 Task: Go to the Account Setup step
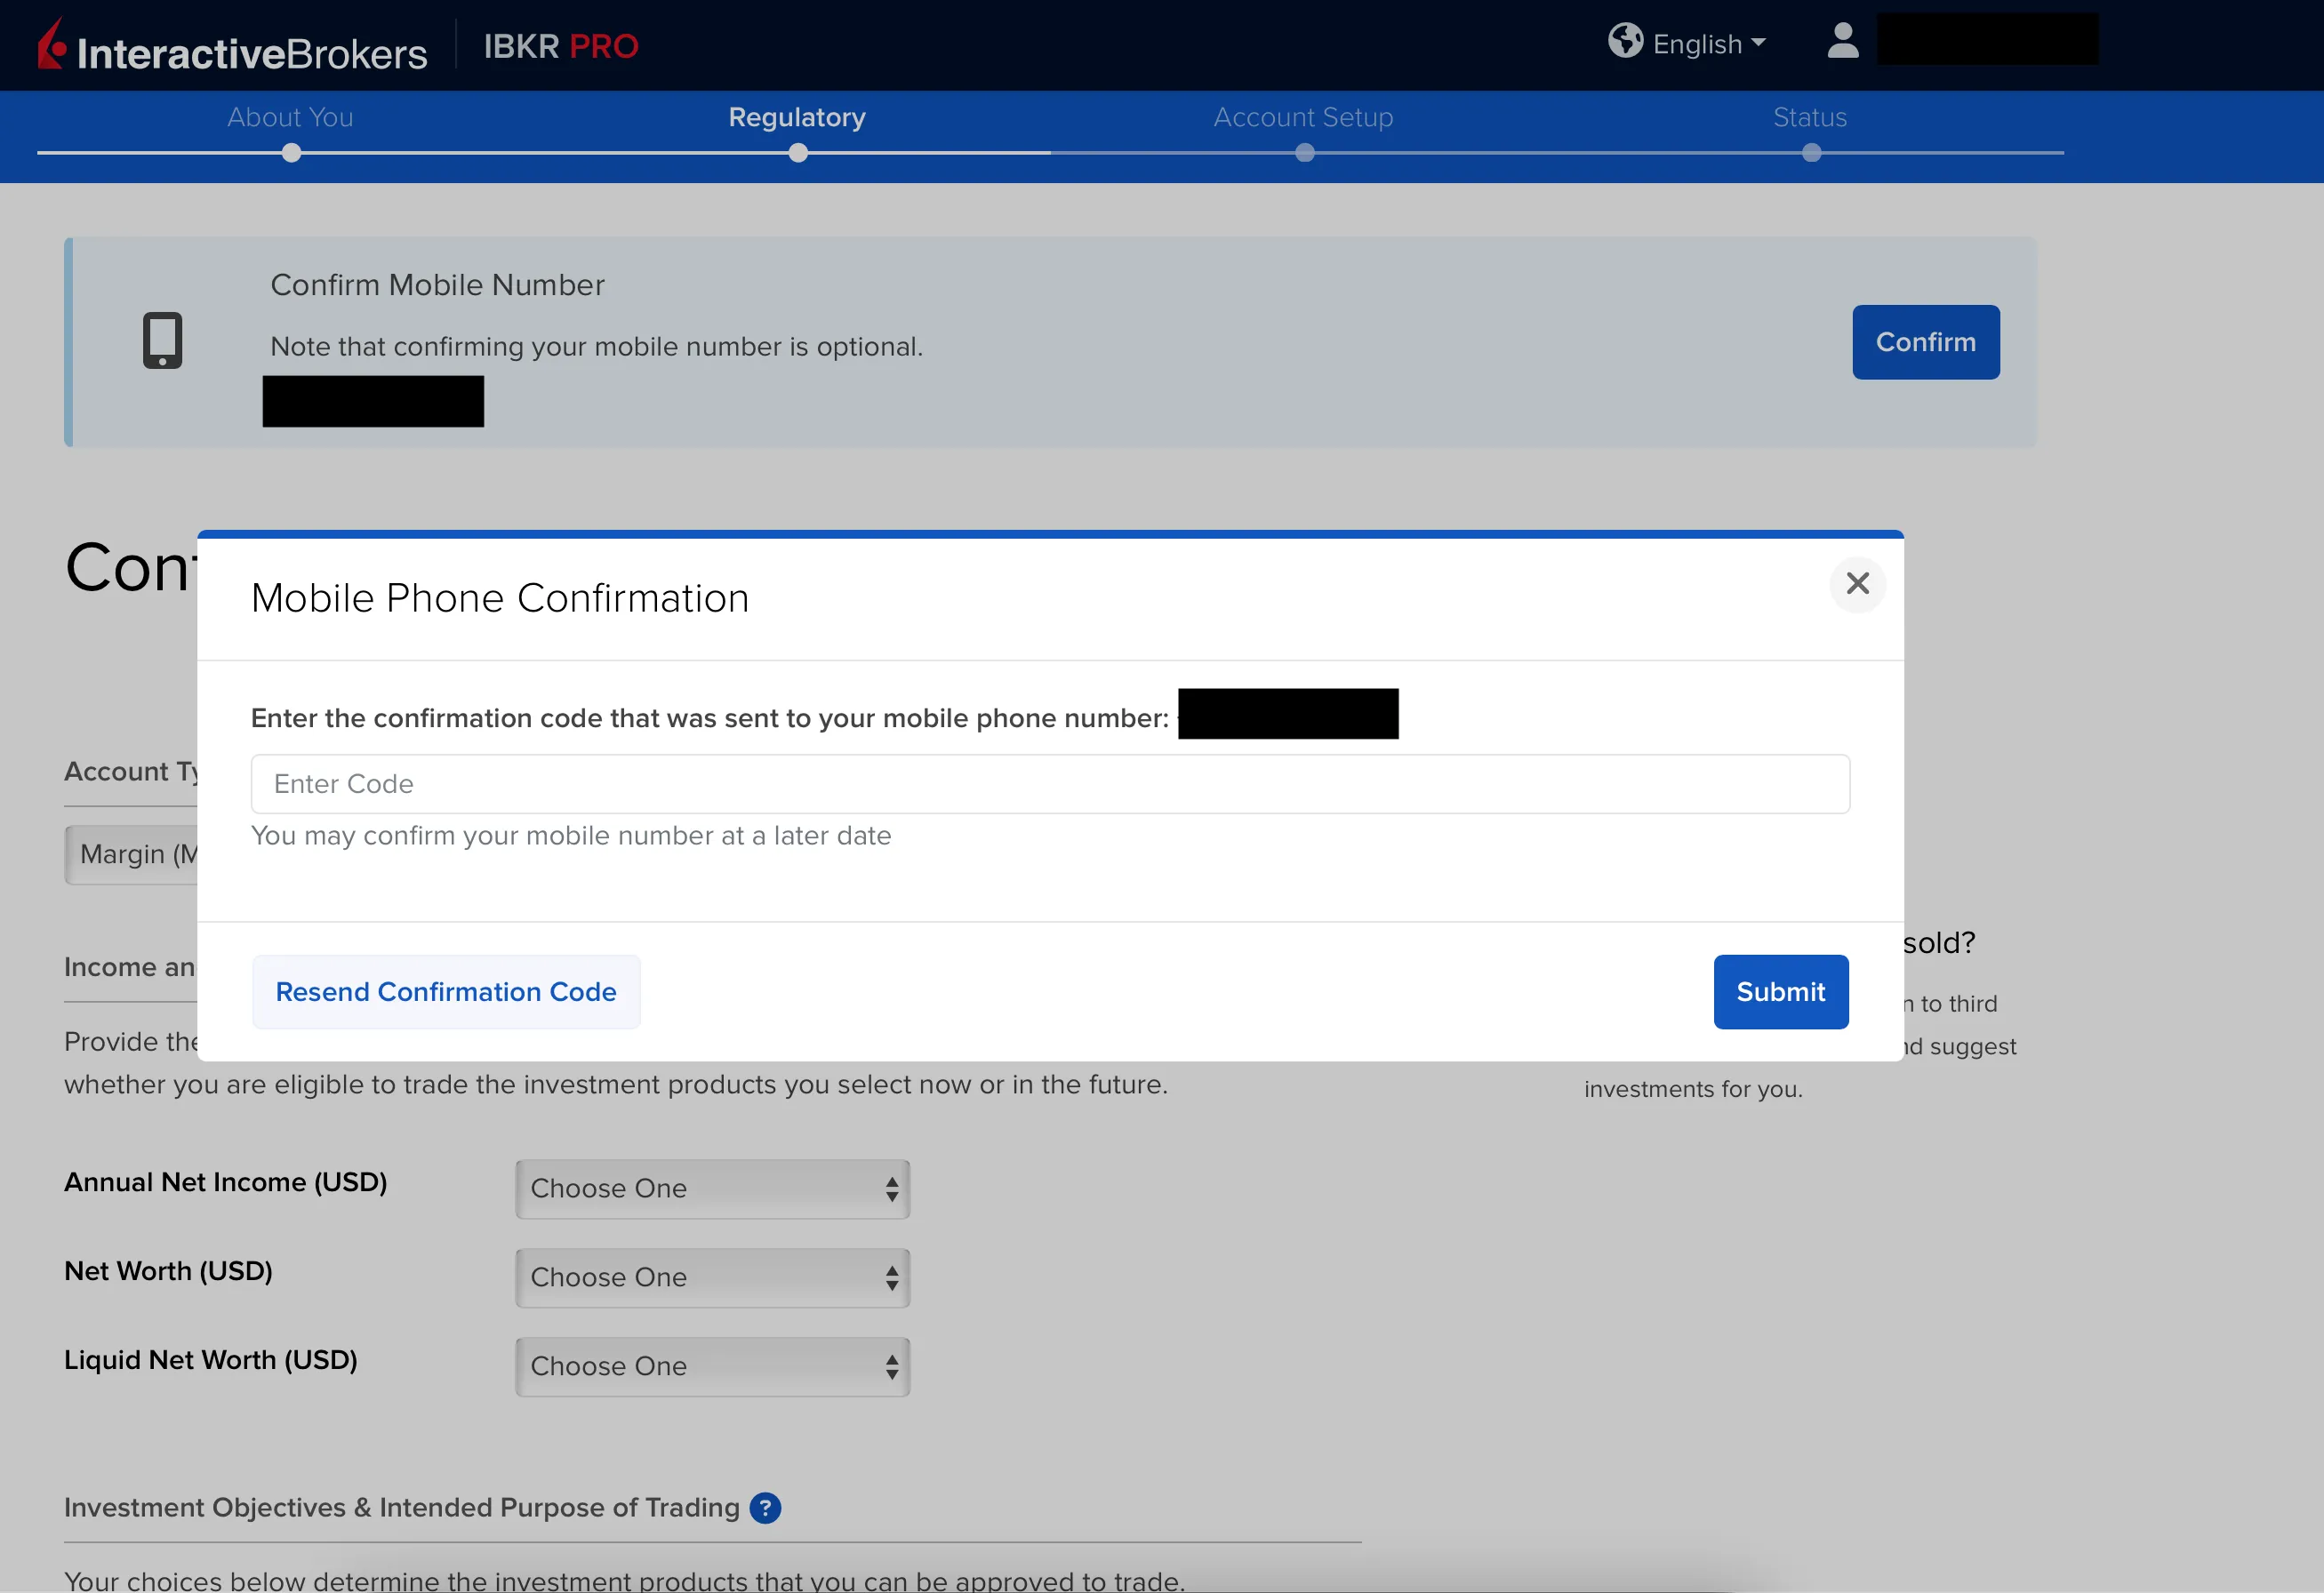tap(1303, 117)
